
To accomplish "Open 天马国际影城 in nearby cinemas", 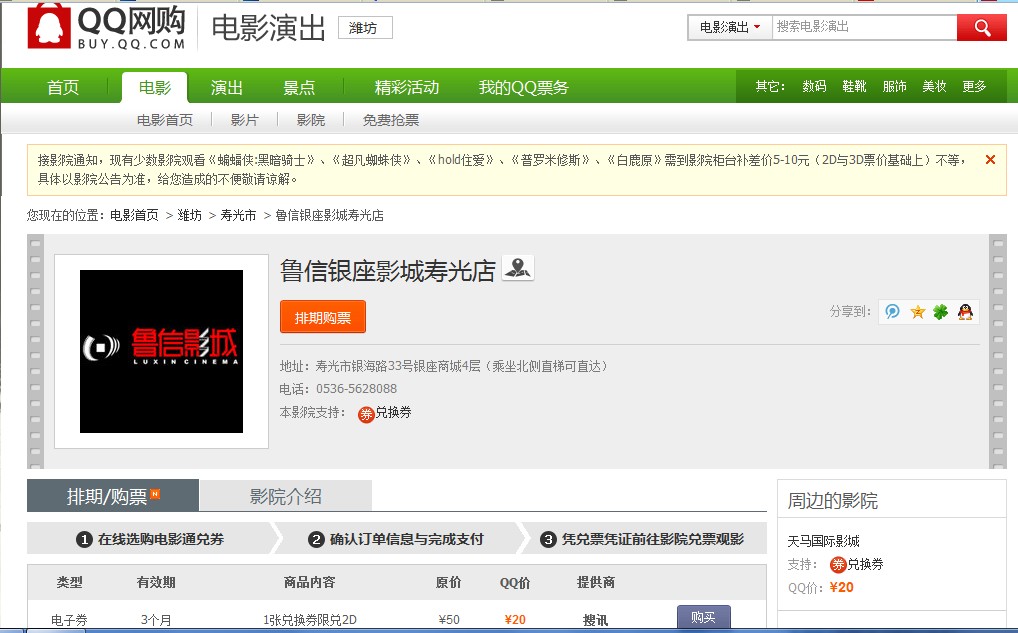I will click(823, 541).
